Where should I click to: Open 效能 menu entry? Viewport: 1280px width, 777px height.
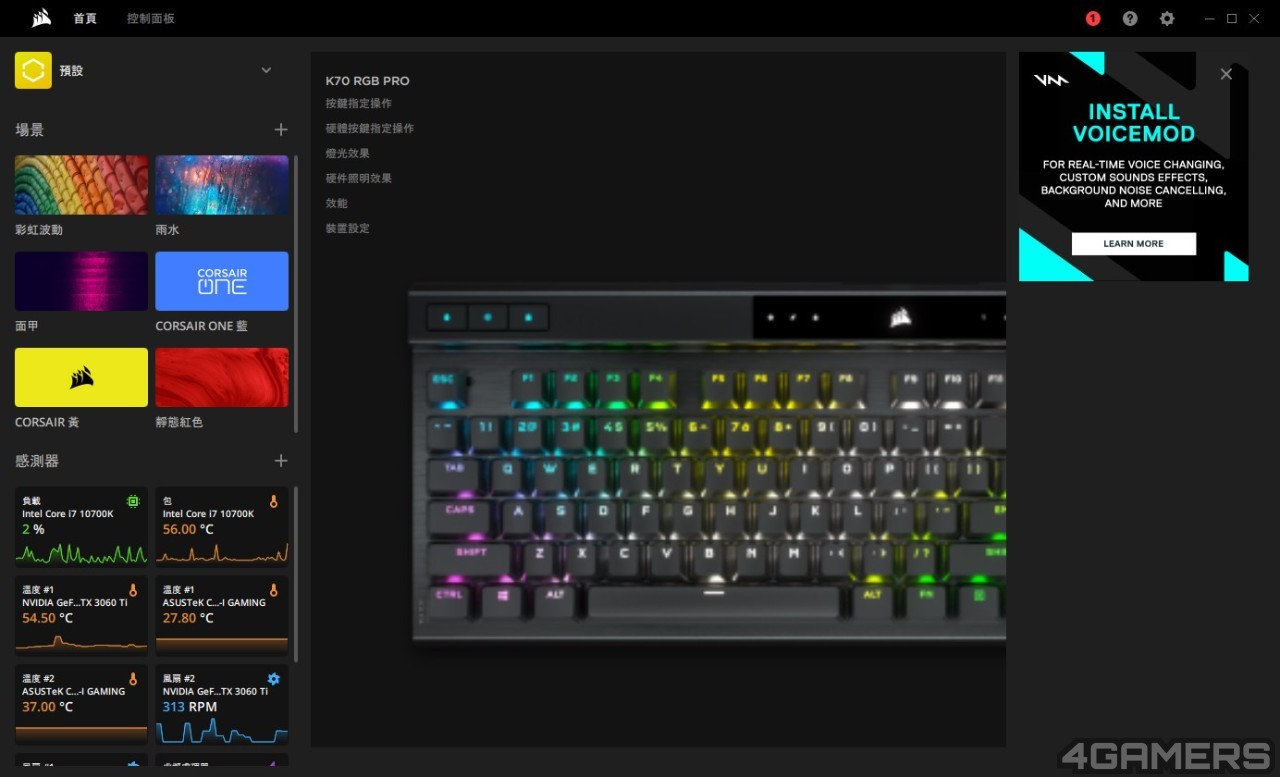pos(336,203)
